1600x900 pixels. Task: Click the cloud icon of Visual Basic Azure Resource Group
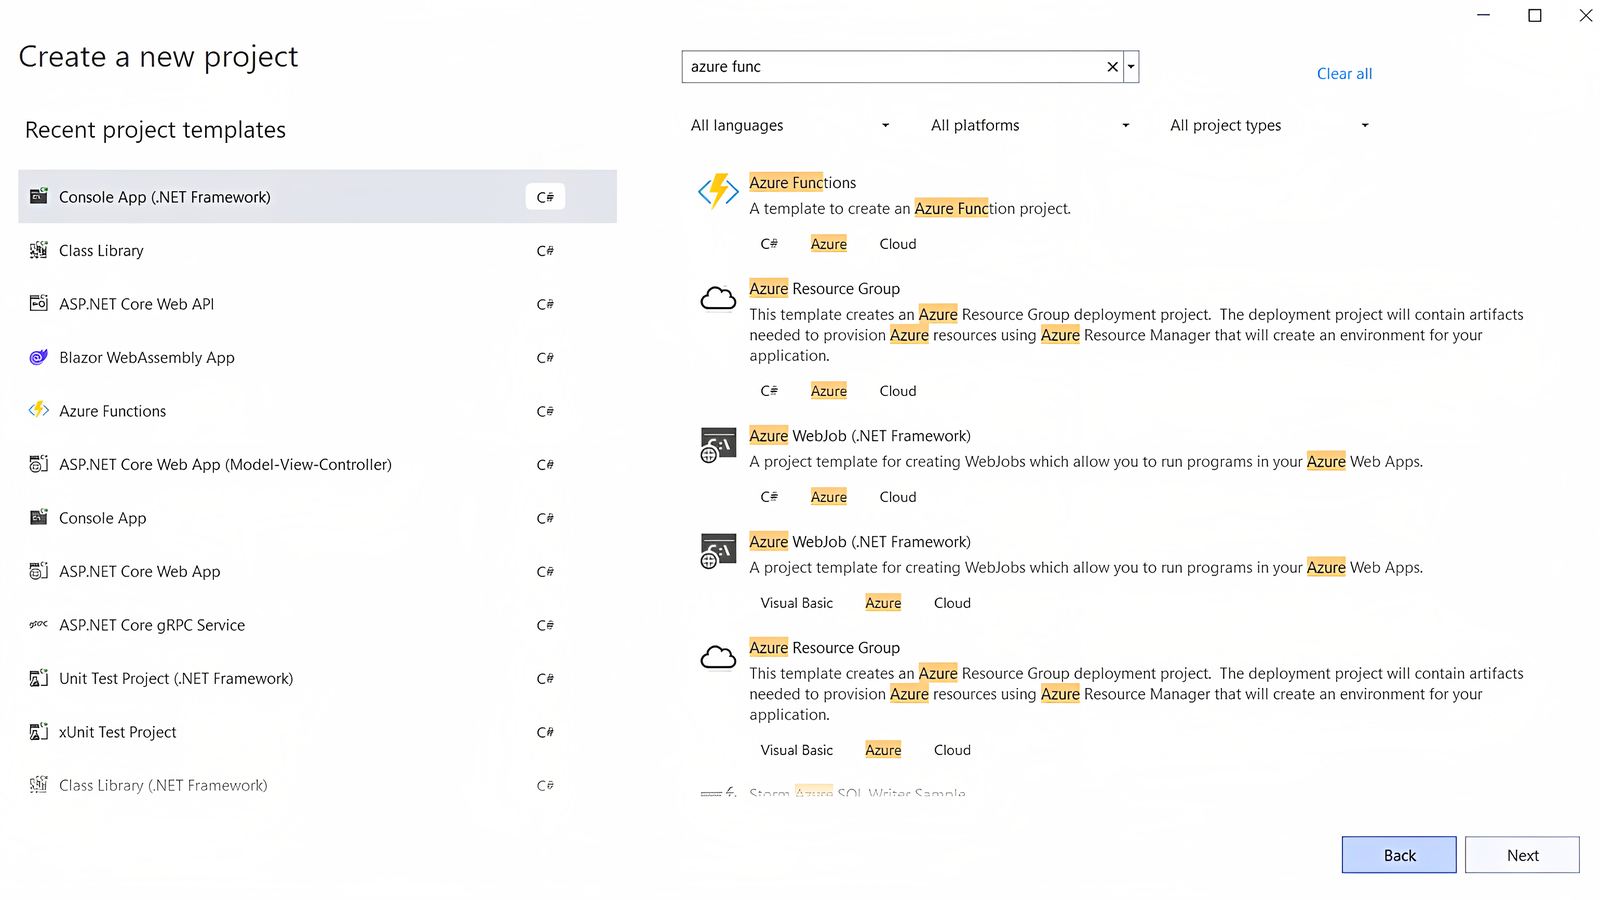(x=718, y=656)
